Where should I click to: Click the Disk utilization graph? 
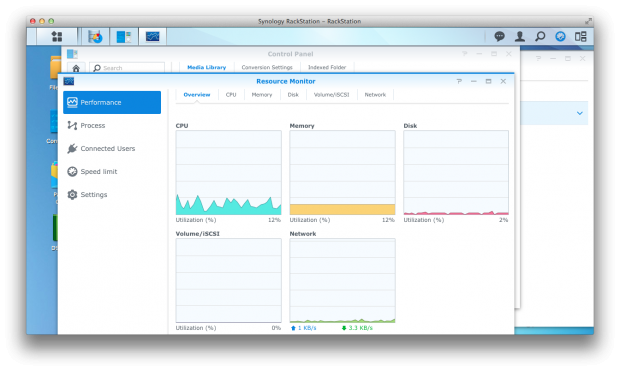[456, 173]
